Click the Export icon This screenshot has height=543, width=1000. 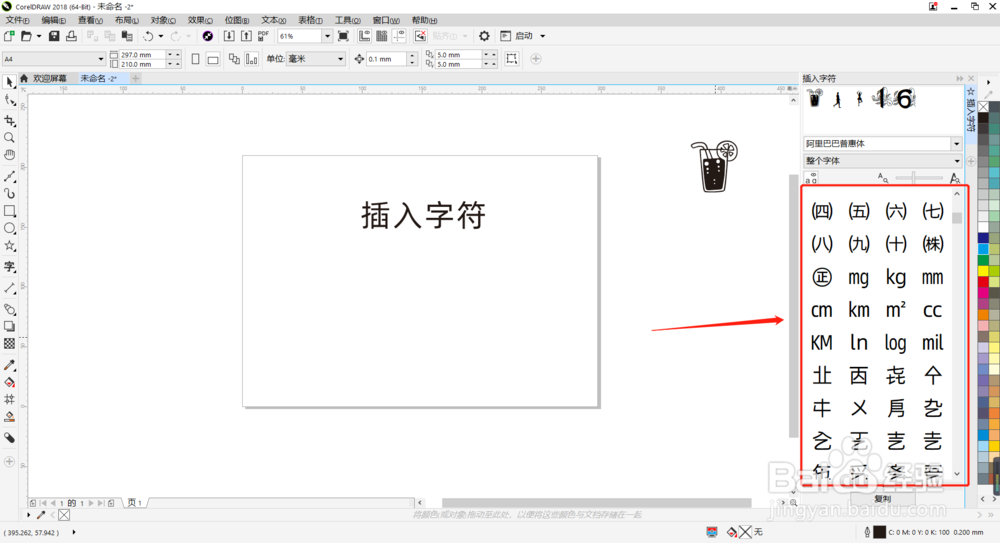[246, 36]
